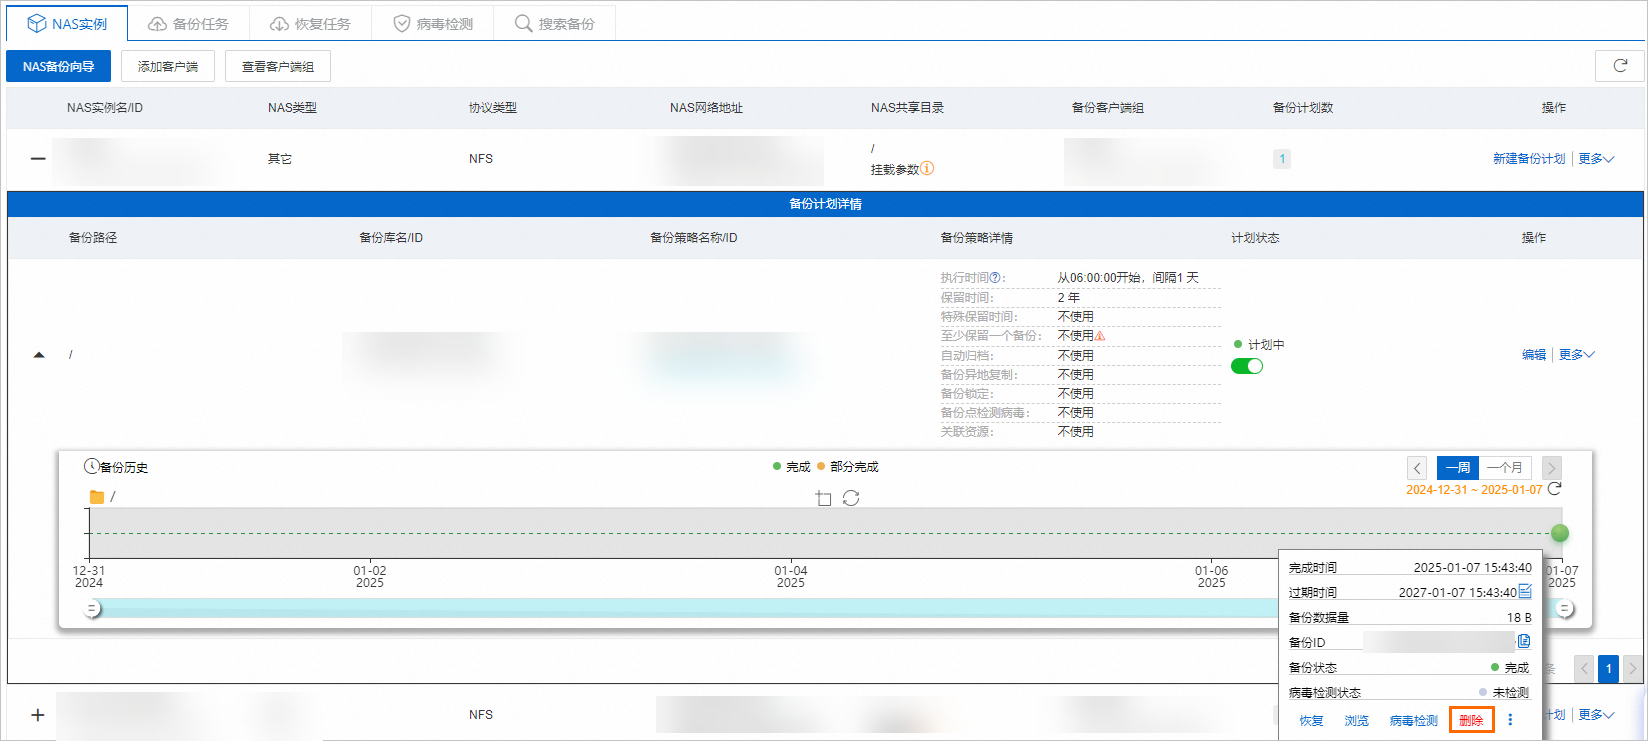Click the zoom reset icon above the chart
Image resolution: width=1648 pixels, height=741 pixels.
851,498
